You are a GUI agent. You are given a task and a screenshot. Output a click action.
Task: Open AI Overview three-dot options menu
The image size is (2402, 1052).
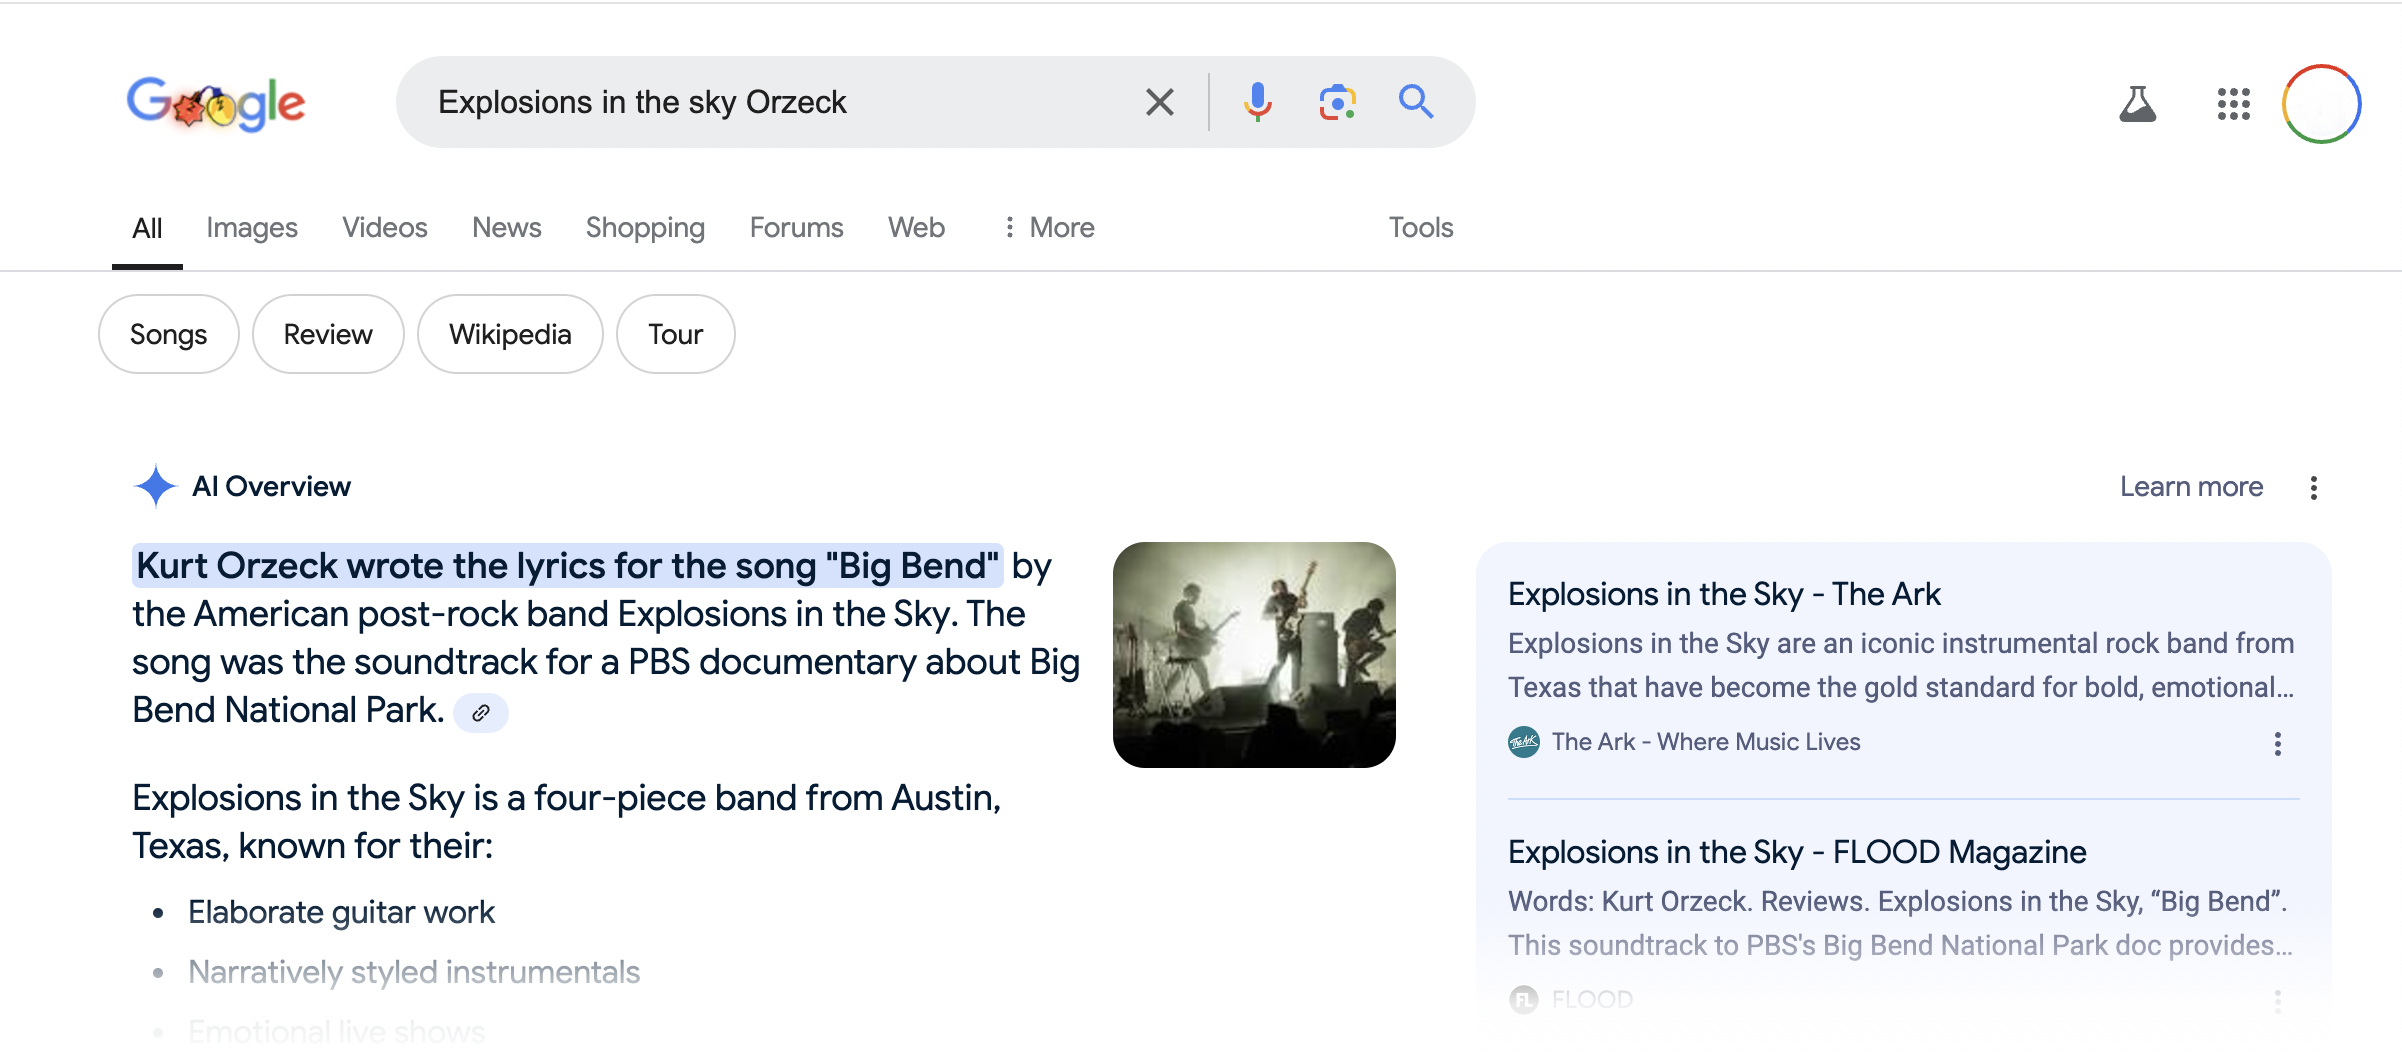tap(2313, 488)
